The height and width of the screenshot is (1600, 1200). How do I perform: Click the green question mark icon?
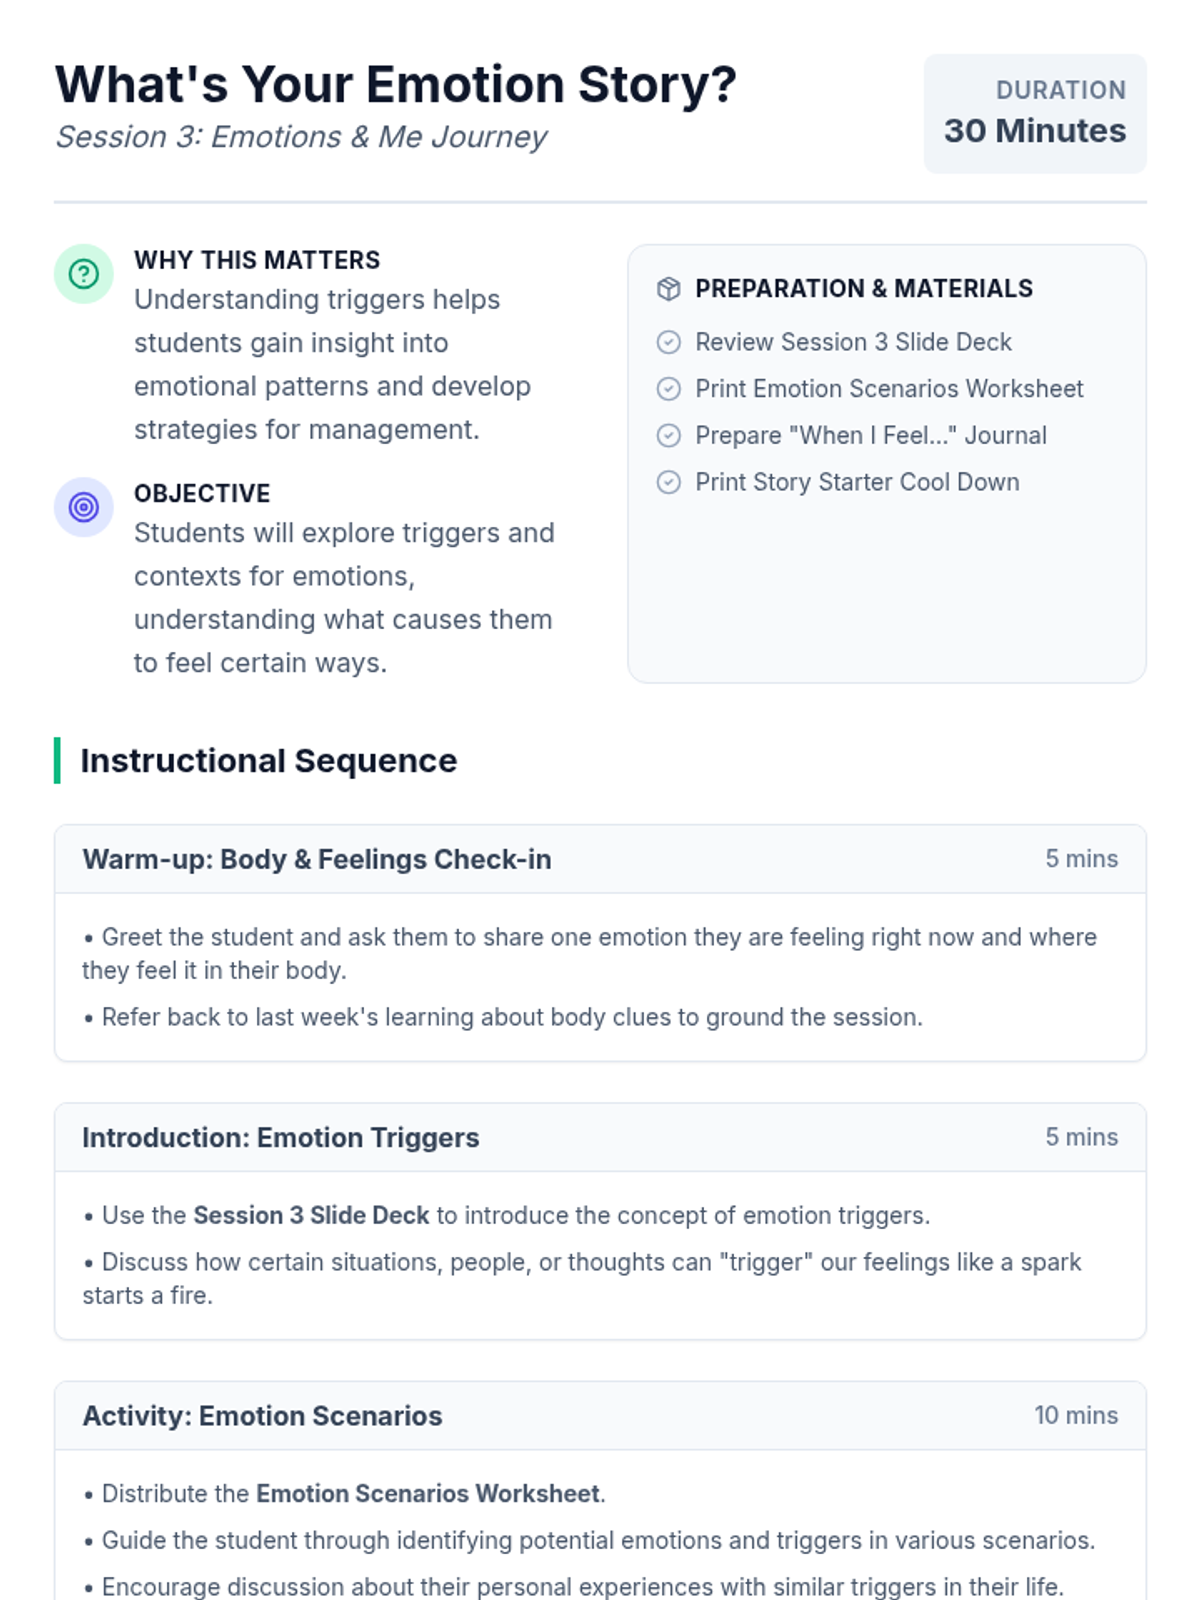84,274
